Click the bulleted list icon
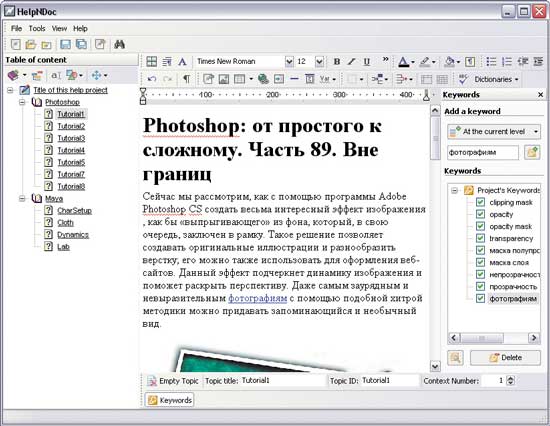Screen dimensions: 550x426 tap(491, 62)
